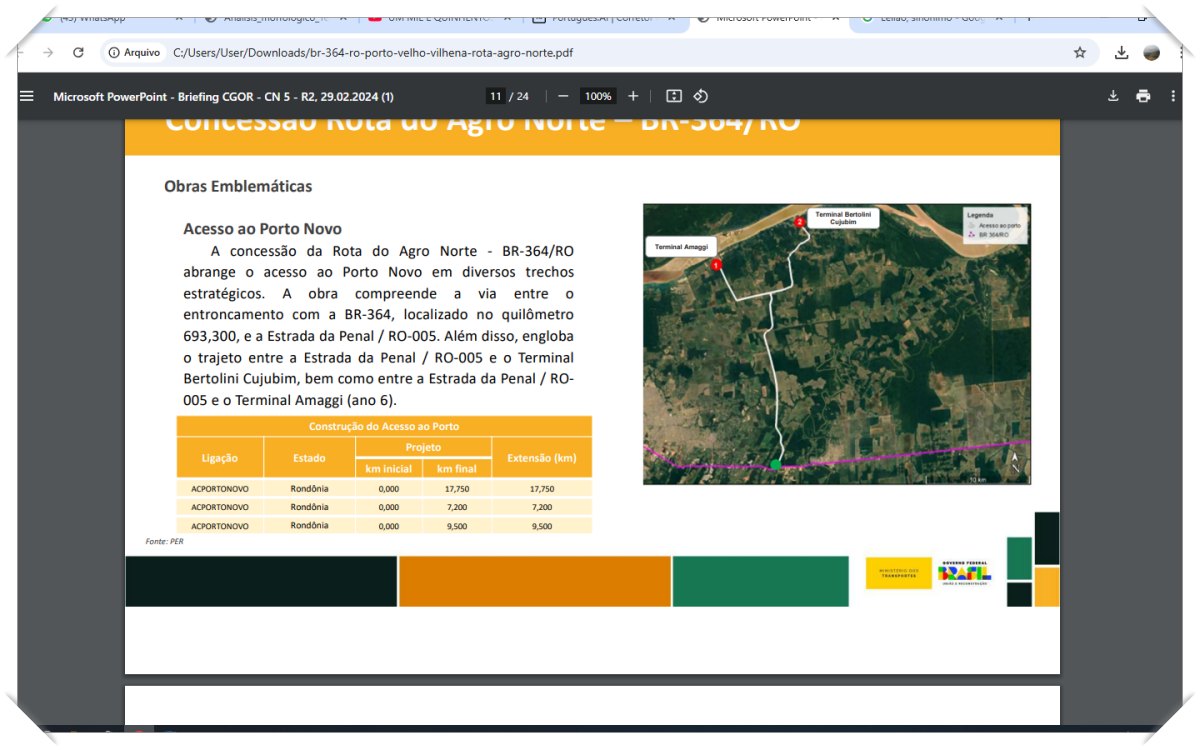Image resolution: width=1200 pixels, height=750 pixels.
Task: Open the PDF viewer more actions menu
Action: tap(1173, 96)
